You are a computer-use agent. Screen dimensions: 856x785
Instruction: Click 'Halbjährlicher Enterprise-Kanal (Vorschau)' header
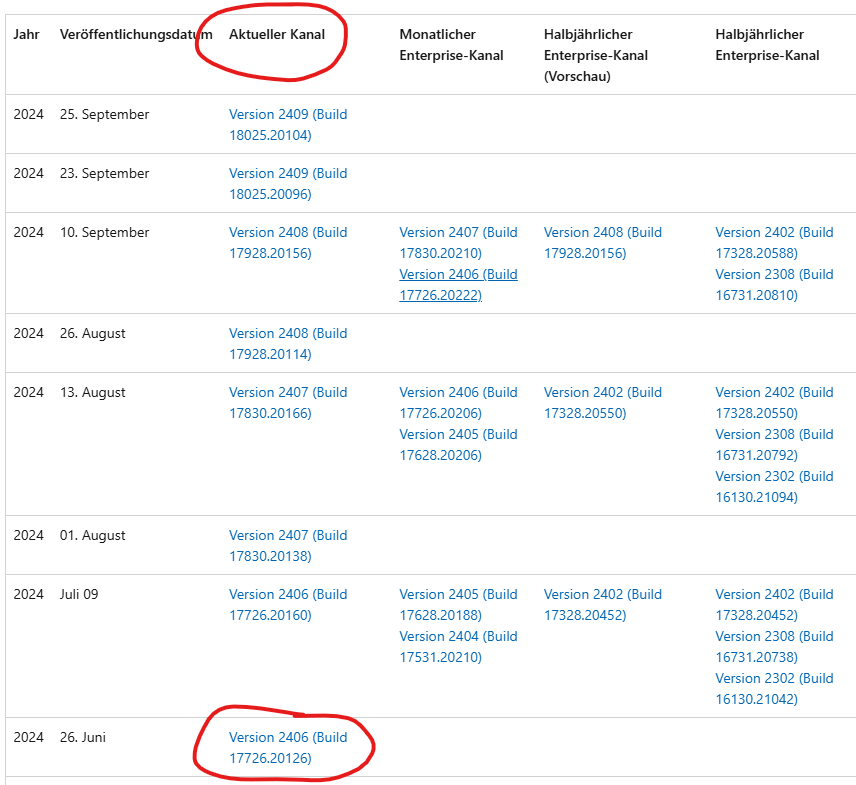[596, 55]
